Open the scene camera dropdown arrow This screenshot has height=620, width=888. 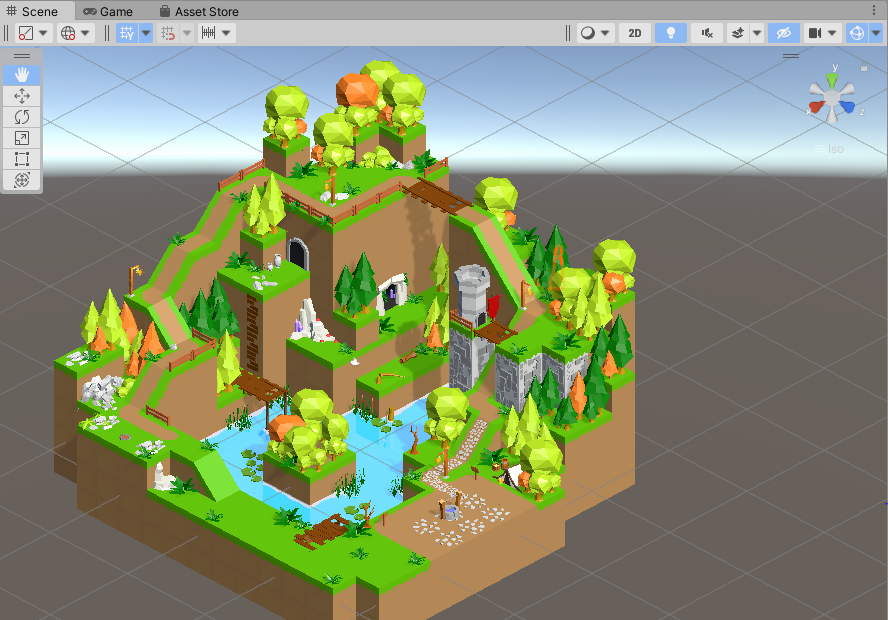point(832,33)
